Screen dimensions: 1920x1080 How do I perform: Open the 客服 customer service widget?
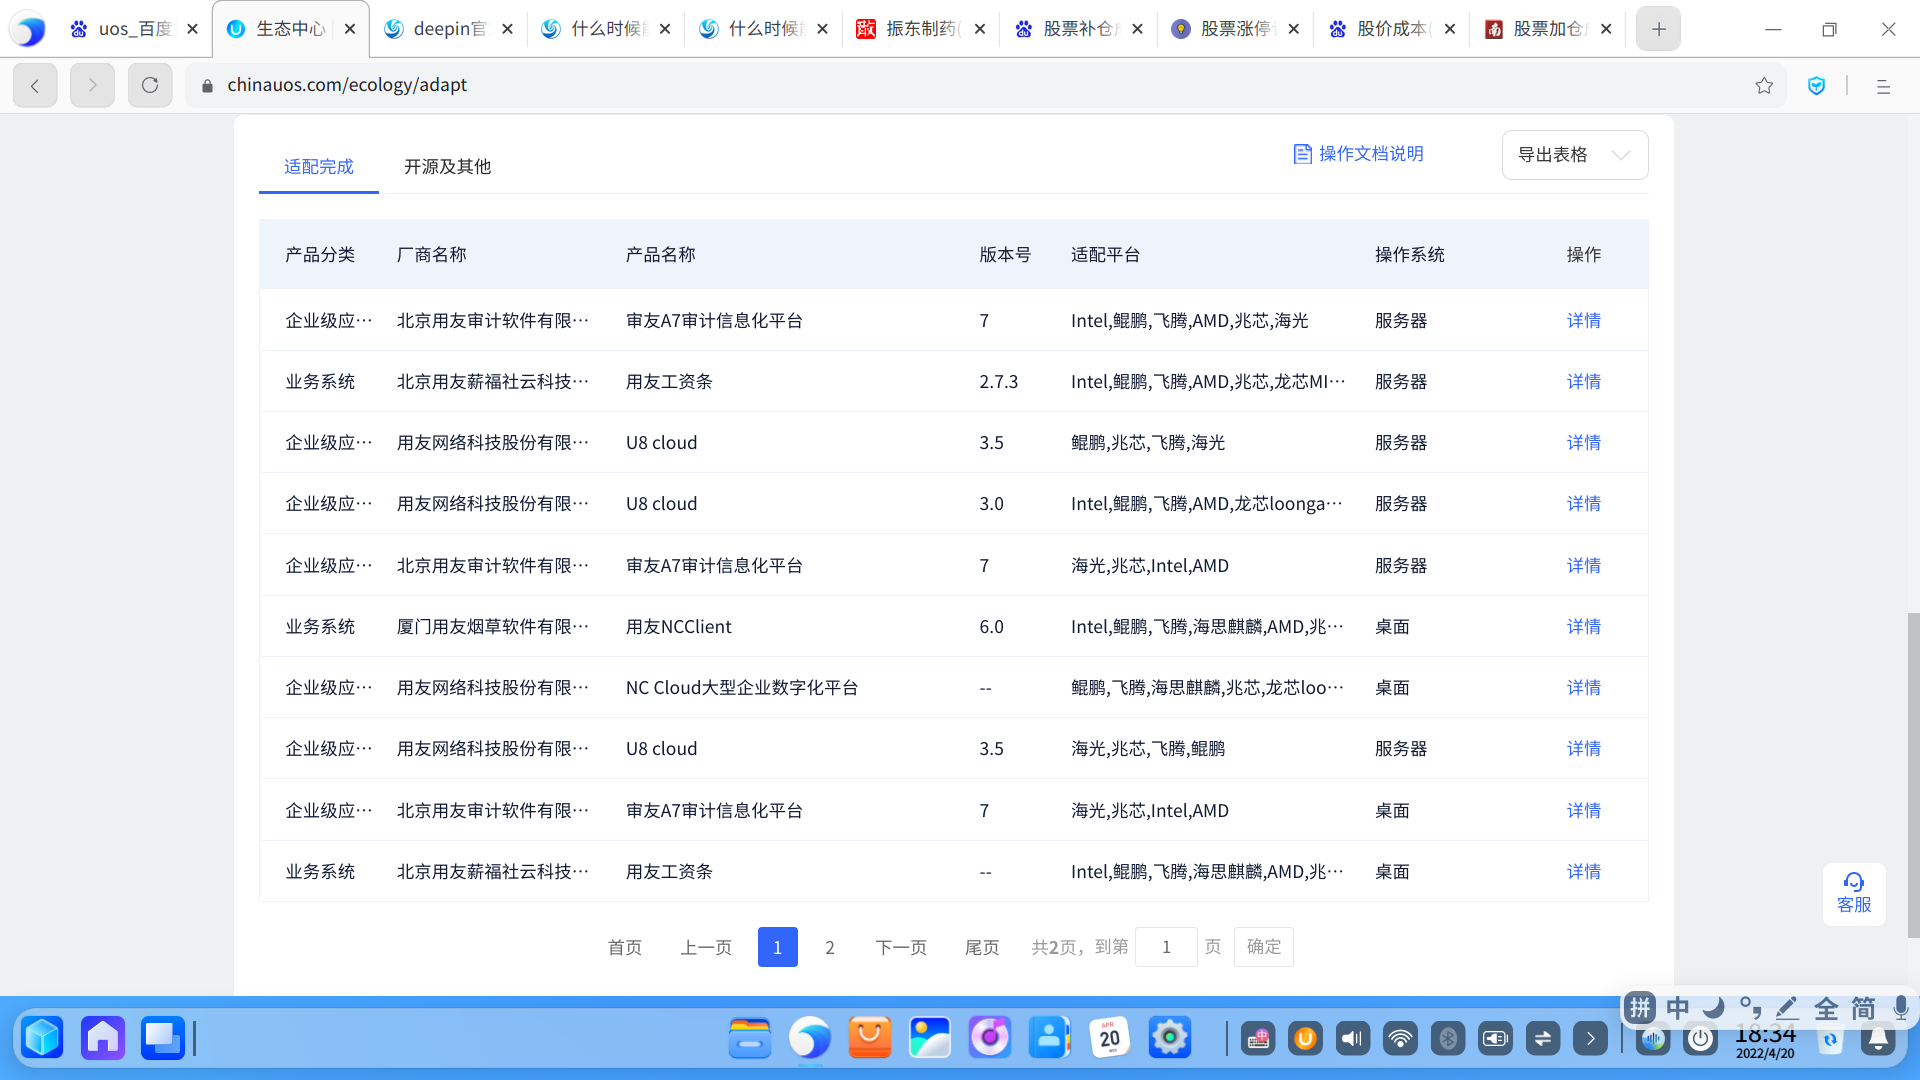pyautogui.click(x=1853, y=893)
